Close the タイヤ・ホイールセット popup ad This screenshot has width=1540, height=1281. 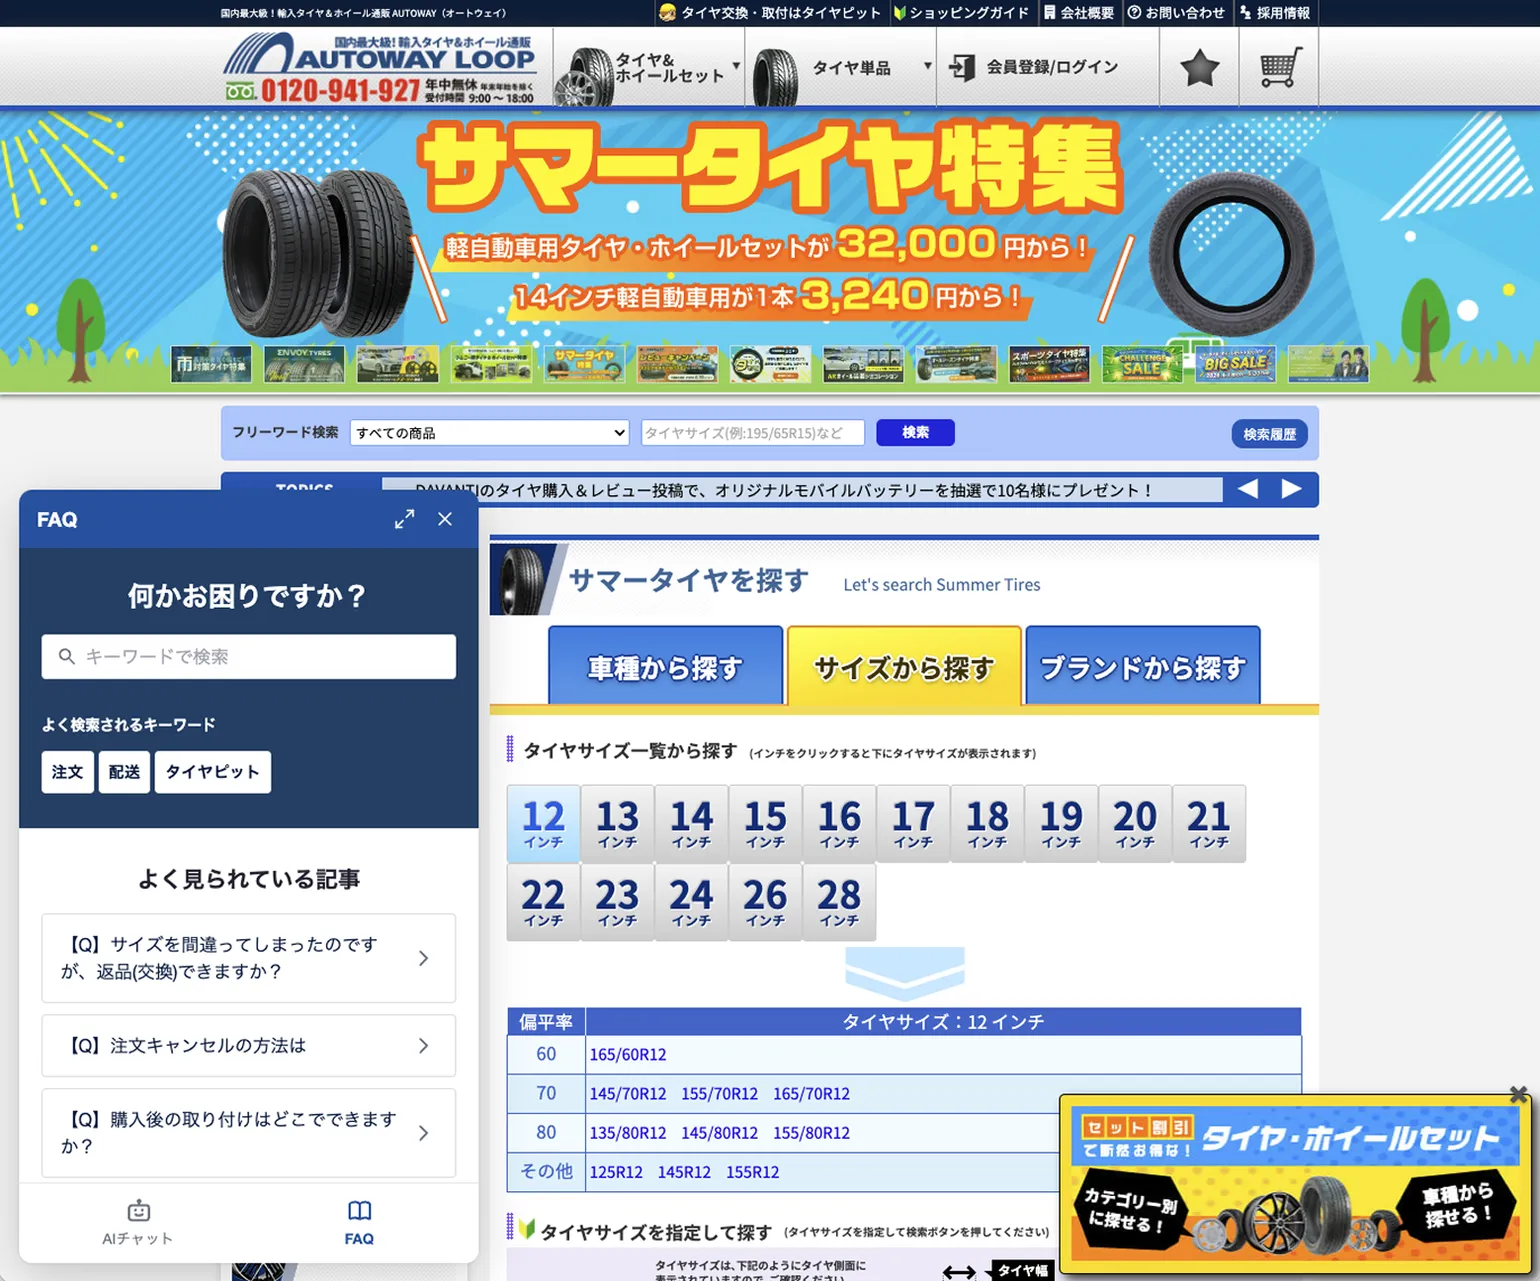tap(1518, 1094)
